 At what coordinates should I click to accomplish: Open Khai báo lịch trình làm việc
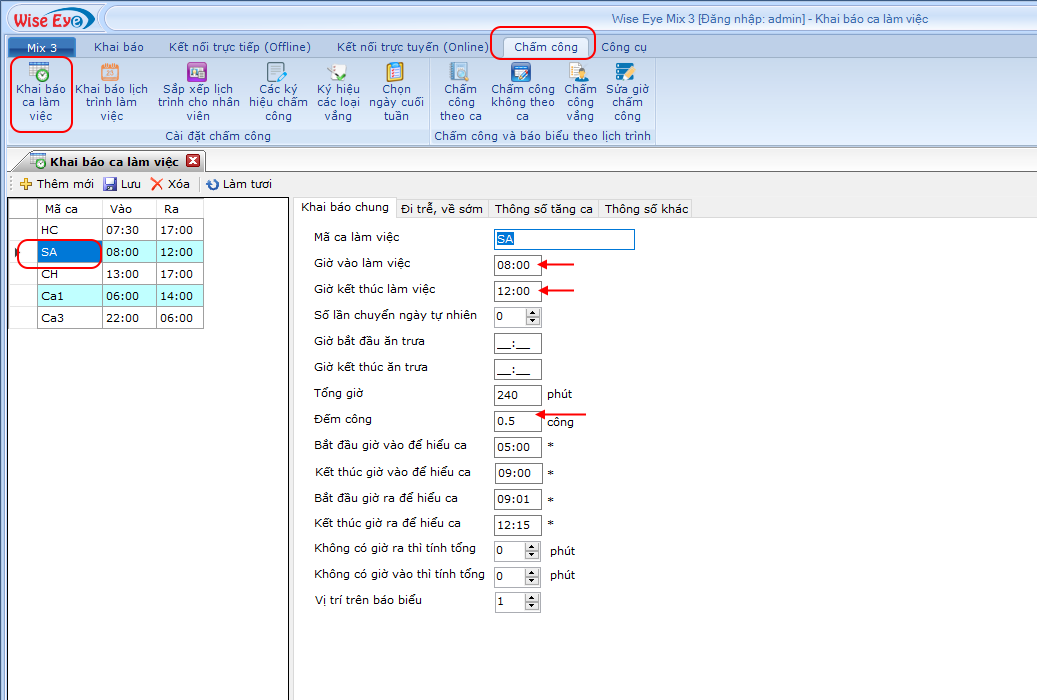click(x=111, y=92)
